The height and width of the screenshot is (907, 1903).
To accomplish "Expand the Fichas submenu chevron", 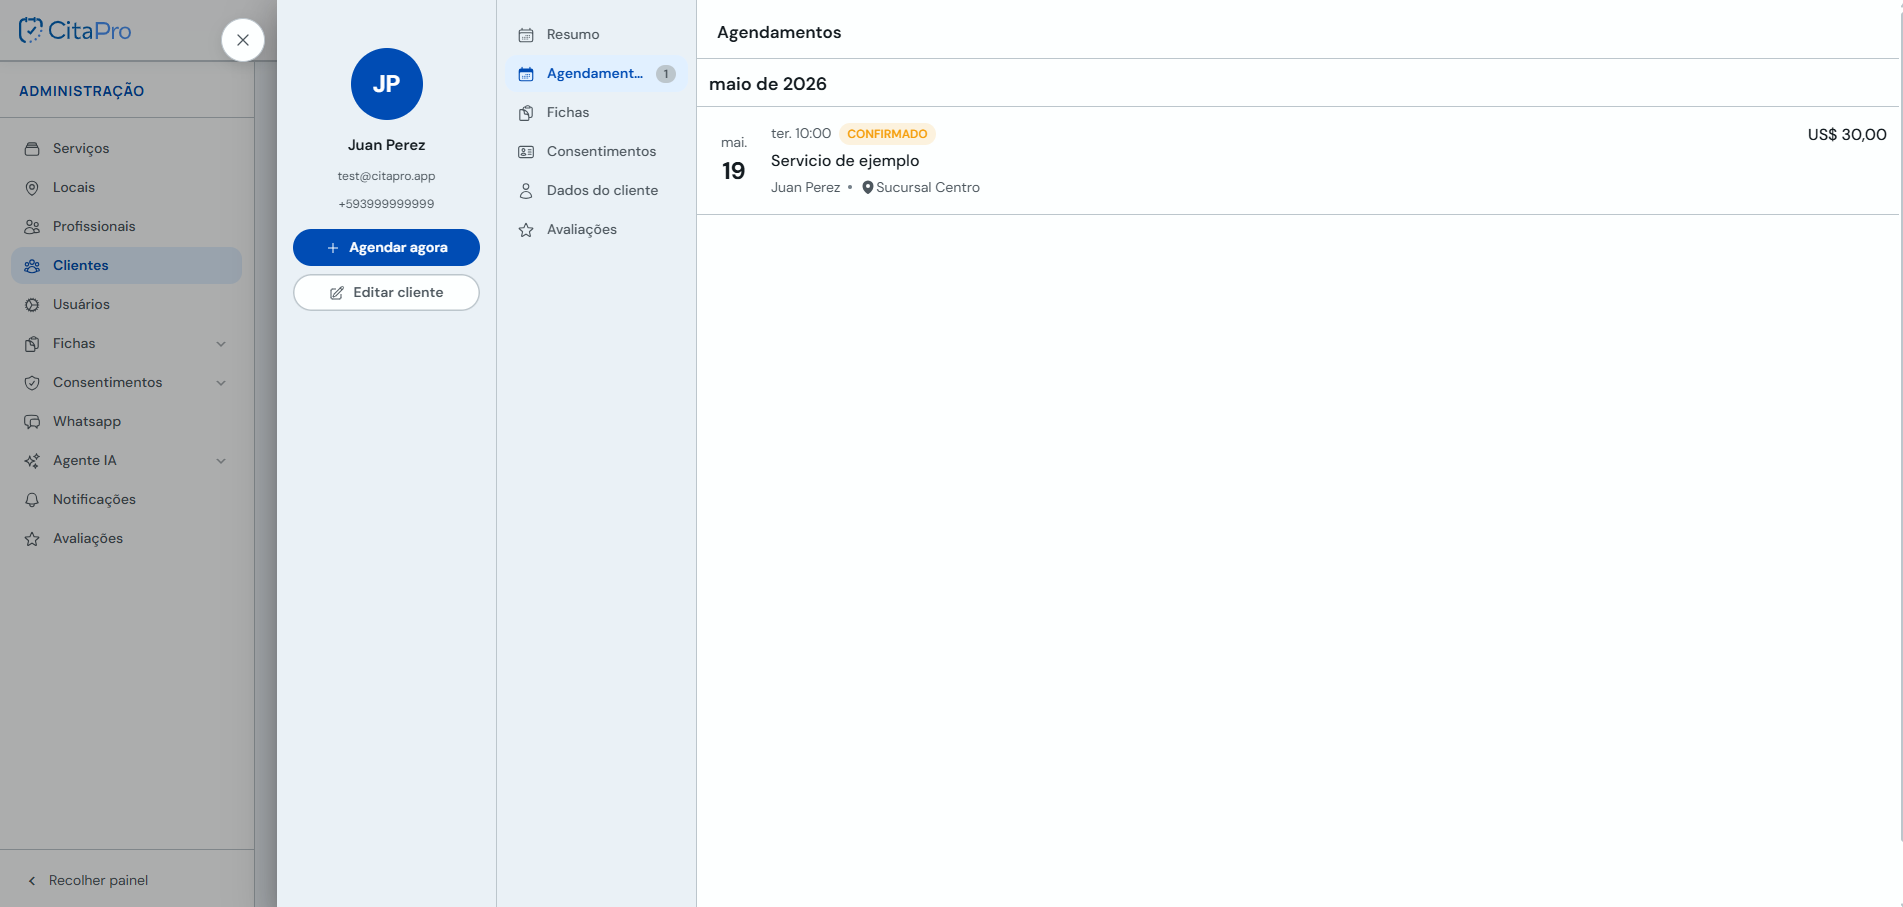I will click(x=221, y=343).
